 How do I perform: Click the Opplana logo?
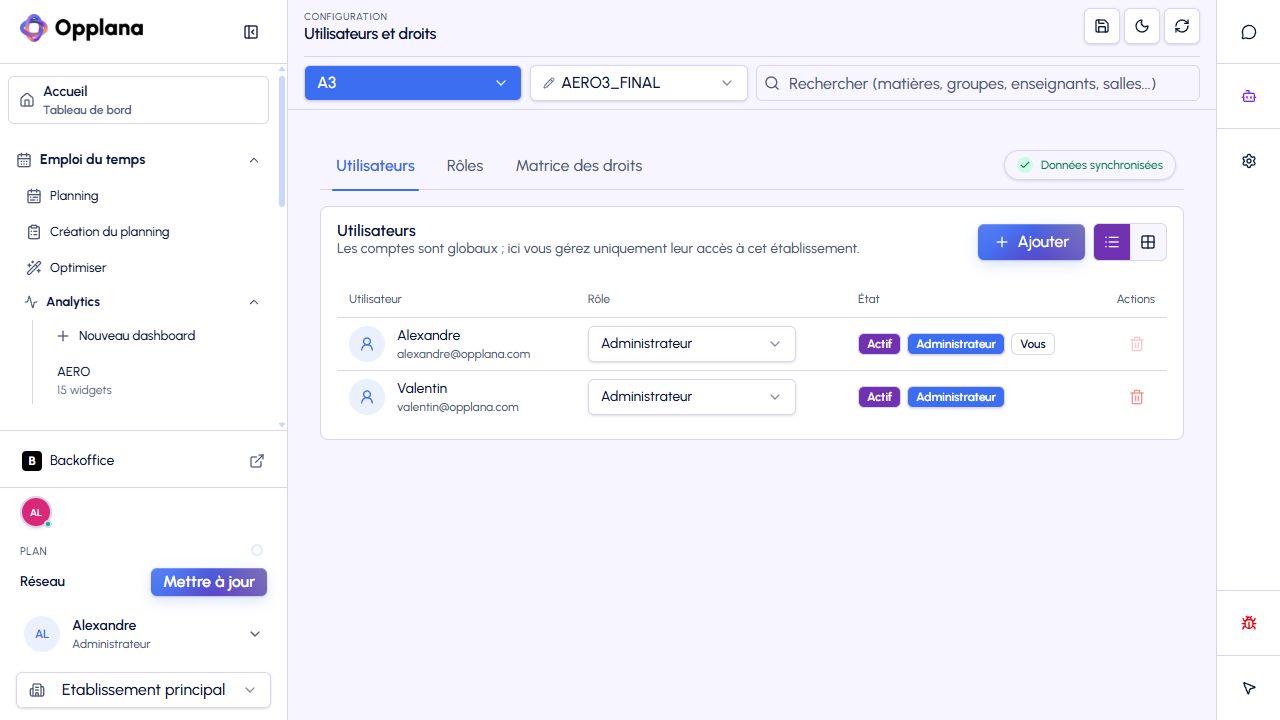click(x=82, y=28)
